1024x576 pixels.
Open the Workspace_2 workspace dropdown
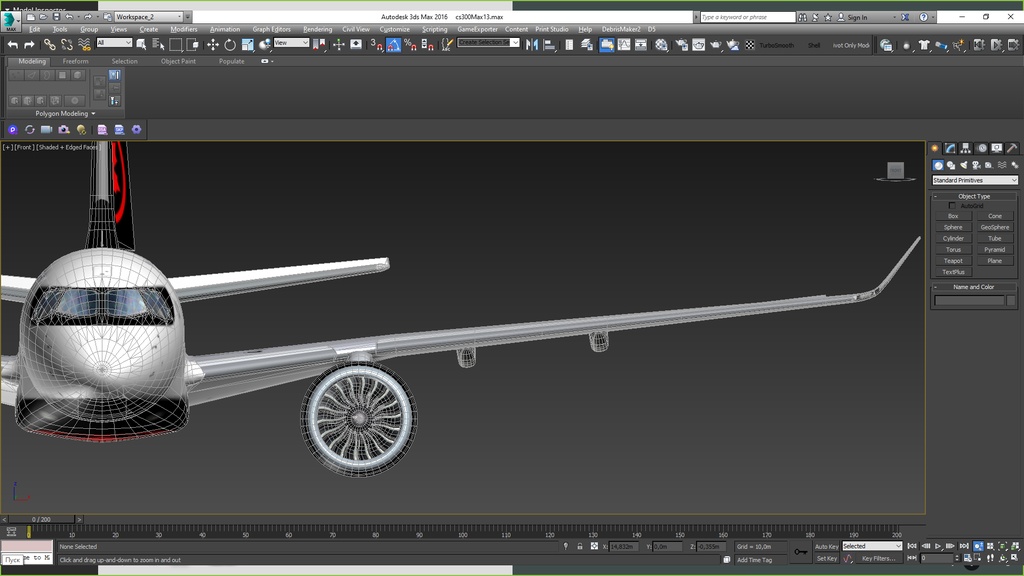(x=149, y=17)
